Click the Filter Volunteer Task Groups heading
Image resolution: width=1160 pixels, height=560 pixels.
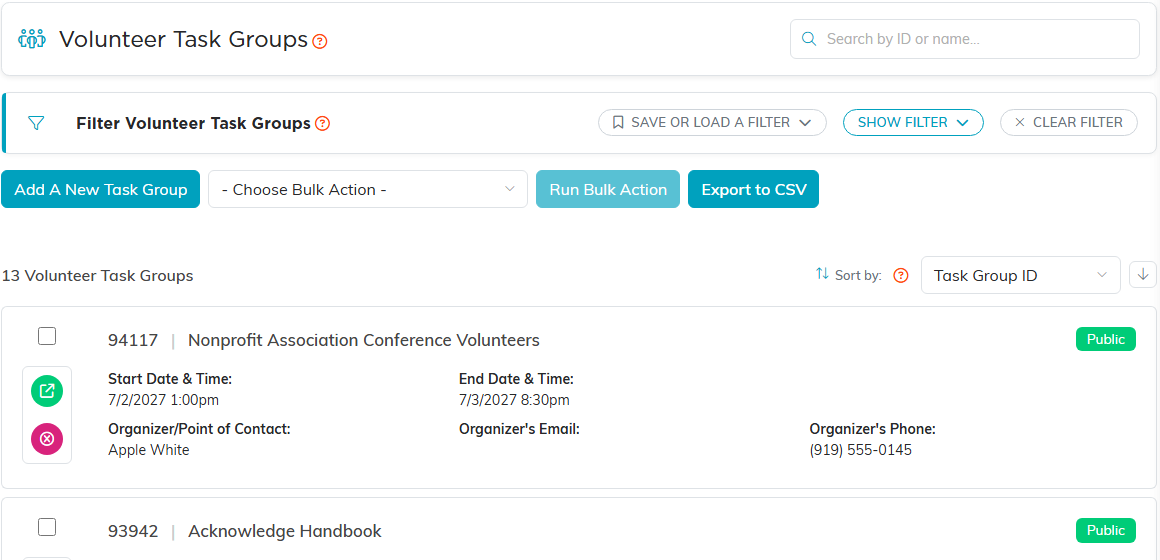coord(193,124)
